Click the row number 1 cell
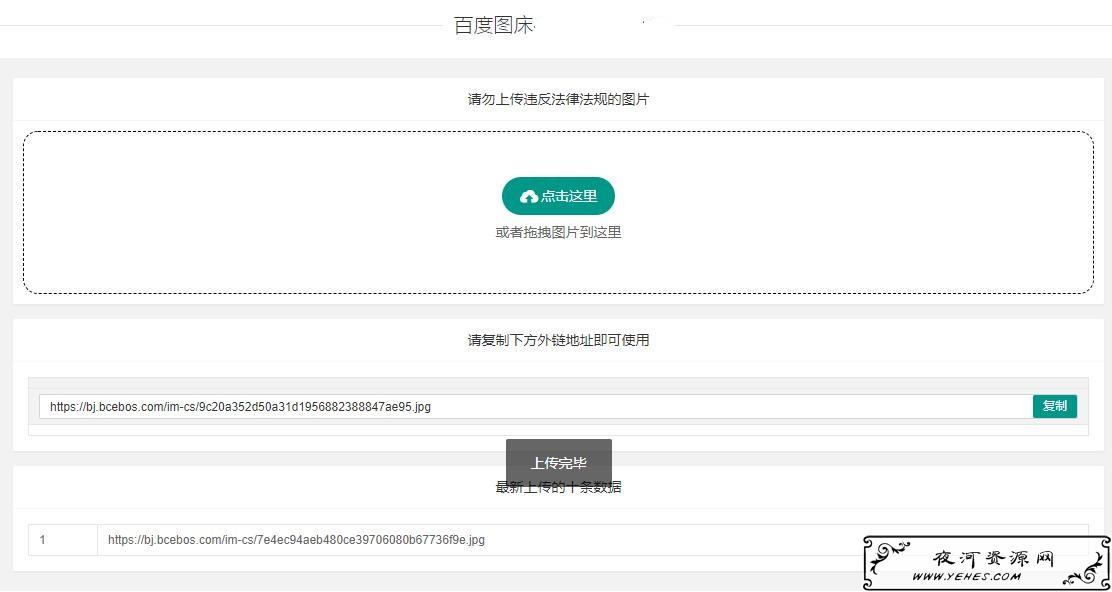 pos(62,540)
